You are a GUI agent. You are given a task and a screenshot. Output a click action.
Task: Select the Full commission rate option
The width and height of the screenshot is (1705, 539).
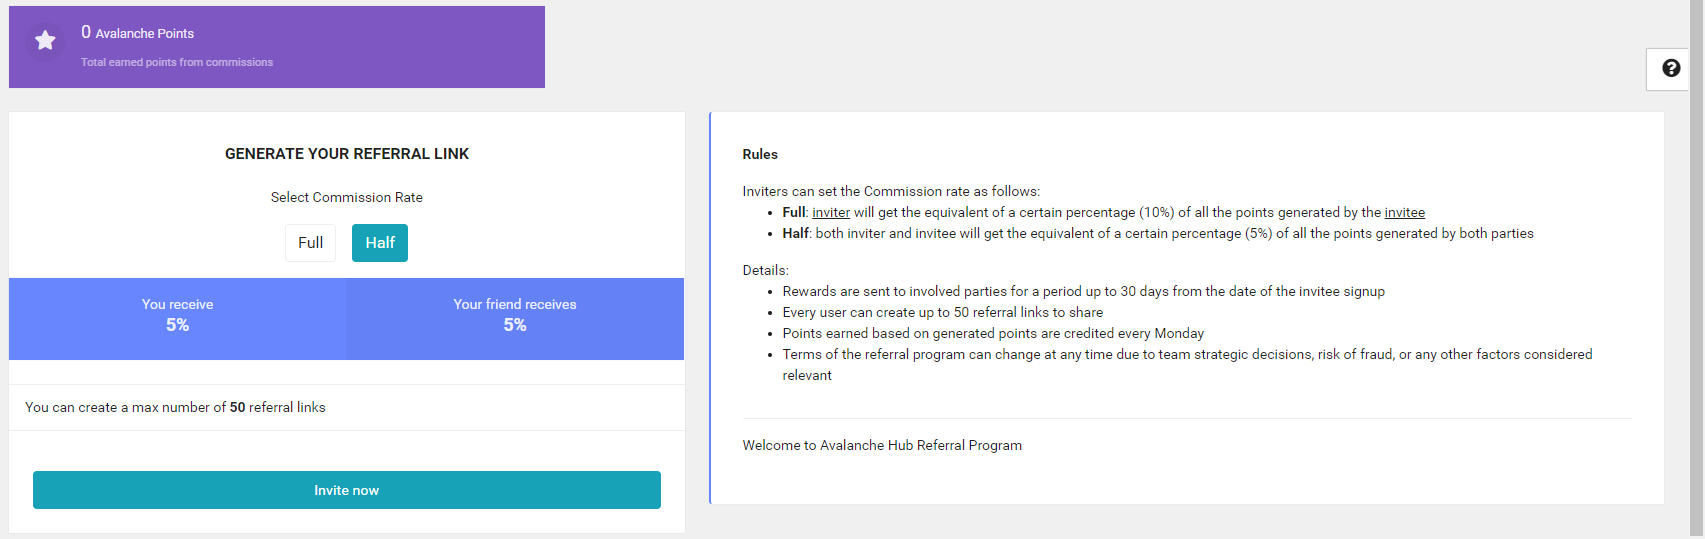[310, 243]
